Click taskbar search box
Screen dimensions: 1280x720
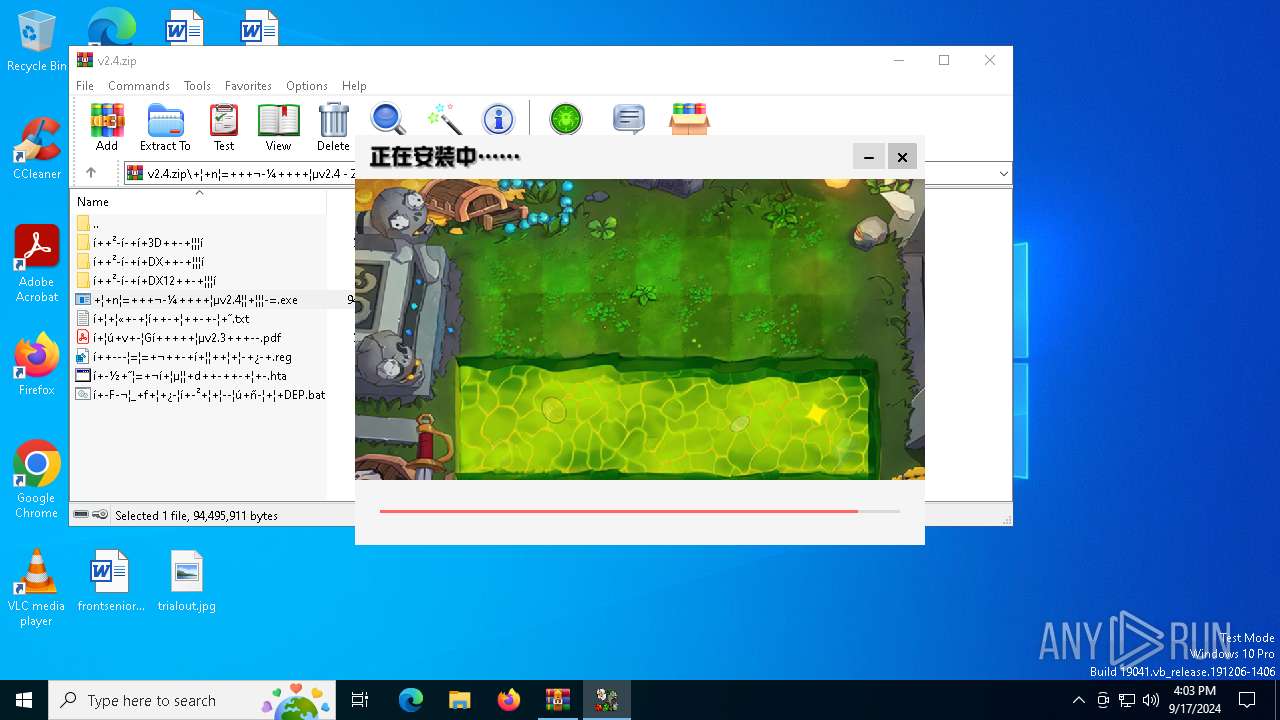tap(193, 700)
